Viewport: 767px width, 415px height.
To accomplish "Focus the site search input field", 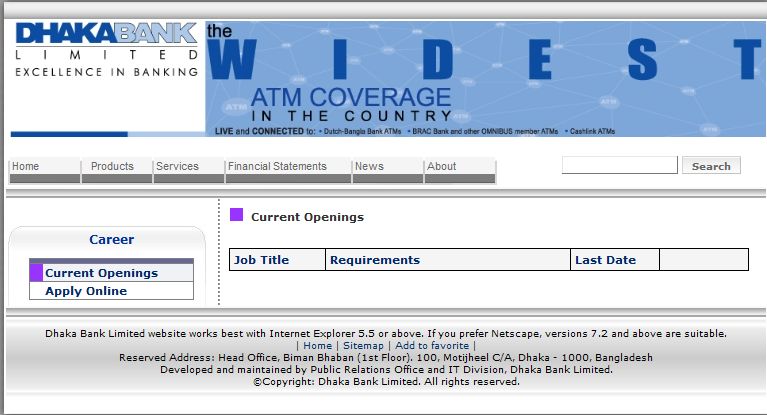I will point(619,165).
